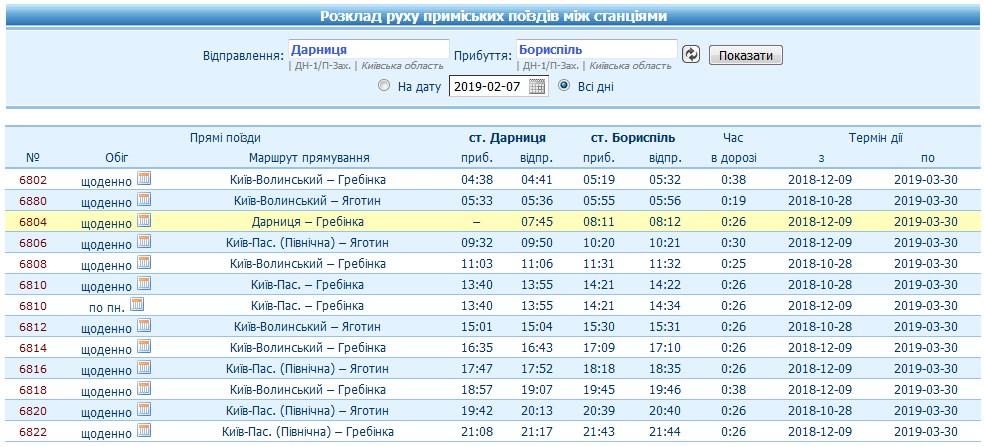Open train number 6822 link
This screenshot has height=447, width=984.
point(33,433)
